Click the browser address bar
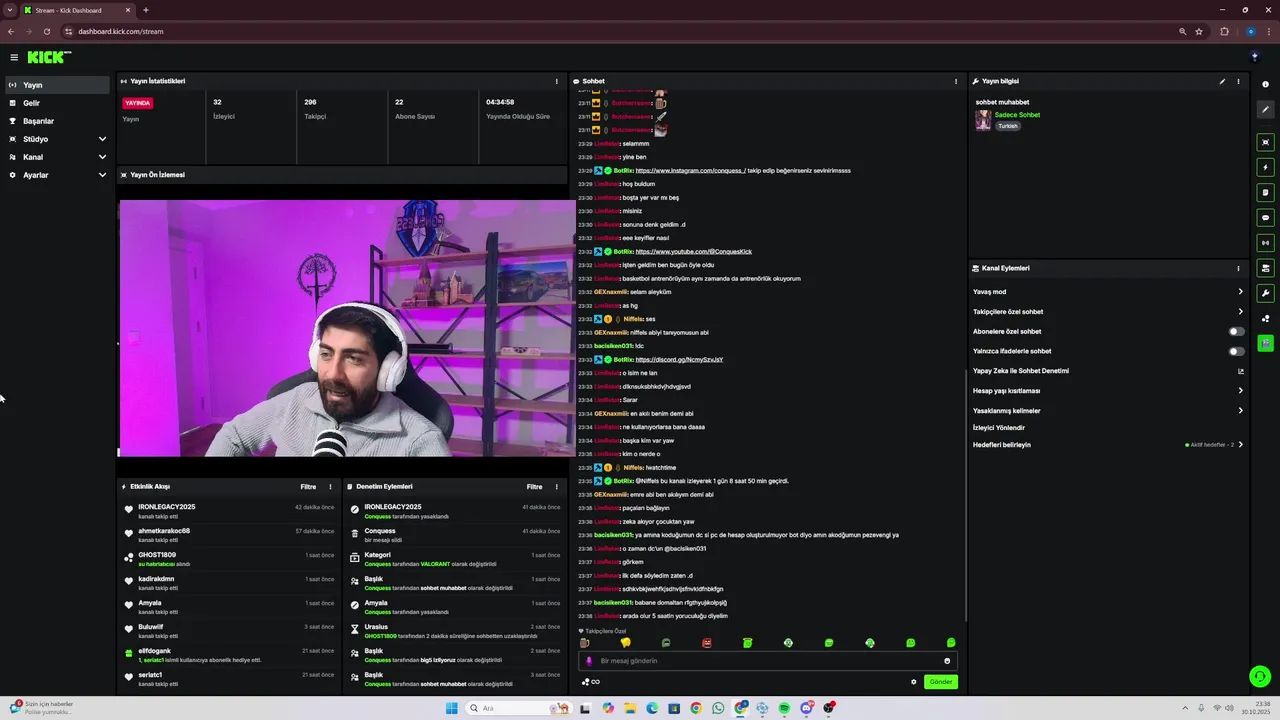Image resolution: width=1280 pixels, height=720 pixels. pos(620,31)
